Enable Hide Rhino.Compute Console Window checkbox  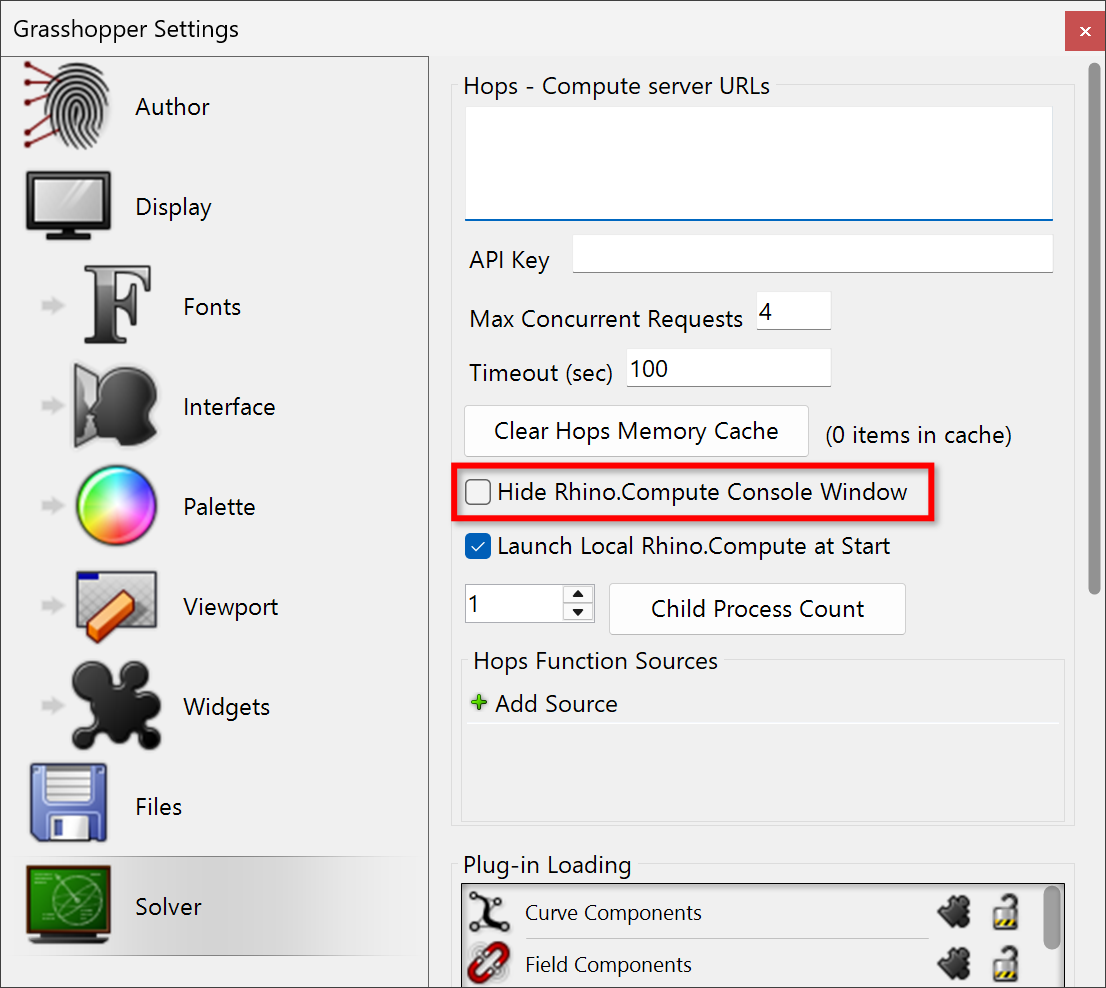pyautogui.click(x=479, y=492)
